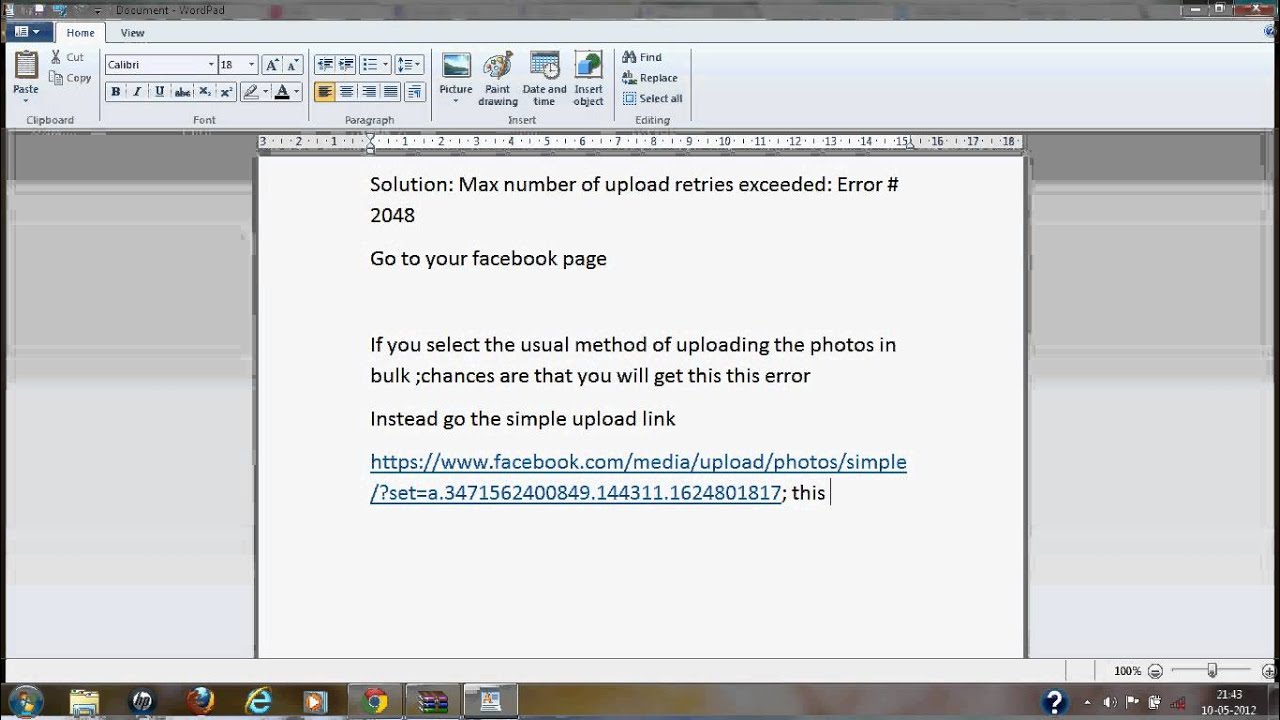
Task: Apply the font text color
Action: tap(282, 92)
